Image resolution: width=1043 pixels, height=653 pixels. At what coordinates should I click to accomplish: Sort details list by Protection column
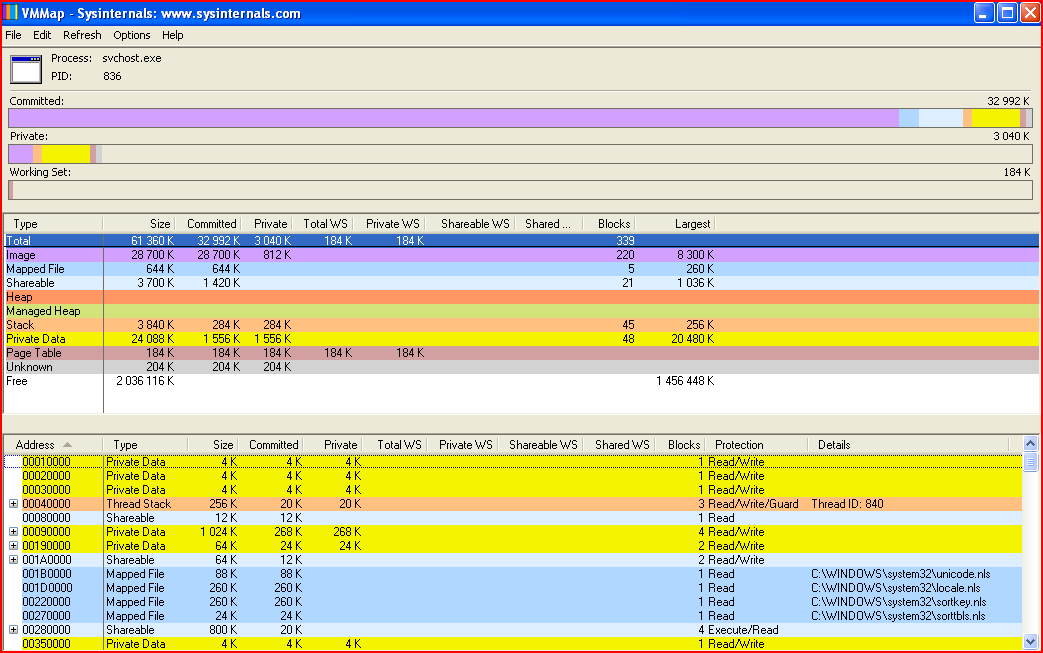coord(757,445)
